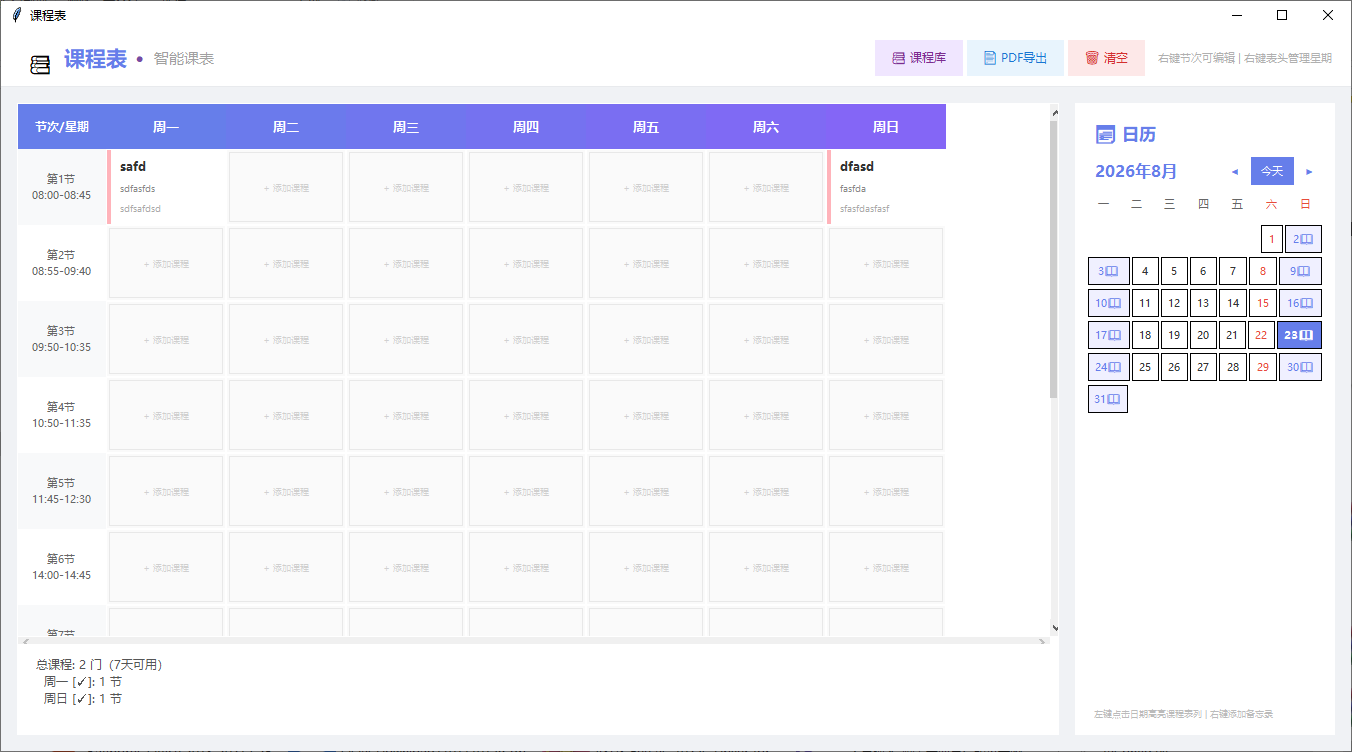Viewport: 1352px width, 752px height.
Task: Add a course to 周五 第1节
Action: point(646,187)
